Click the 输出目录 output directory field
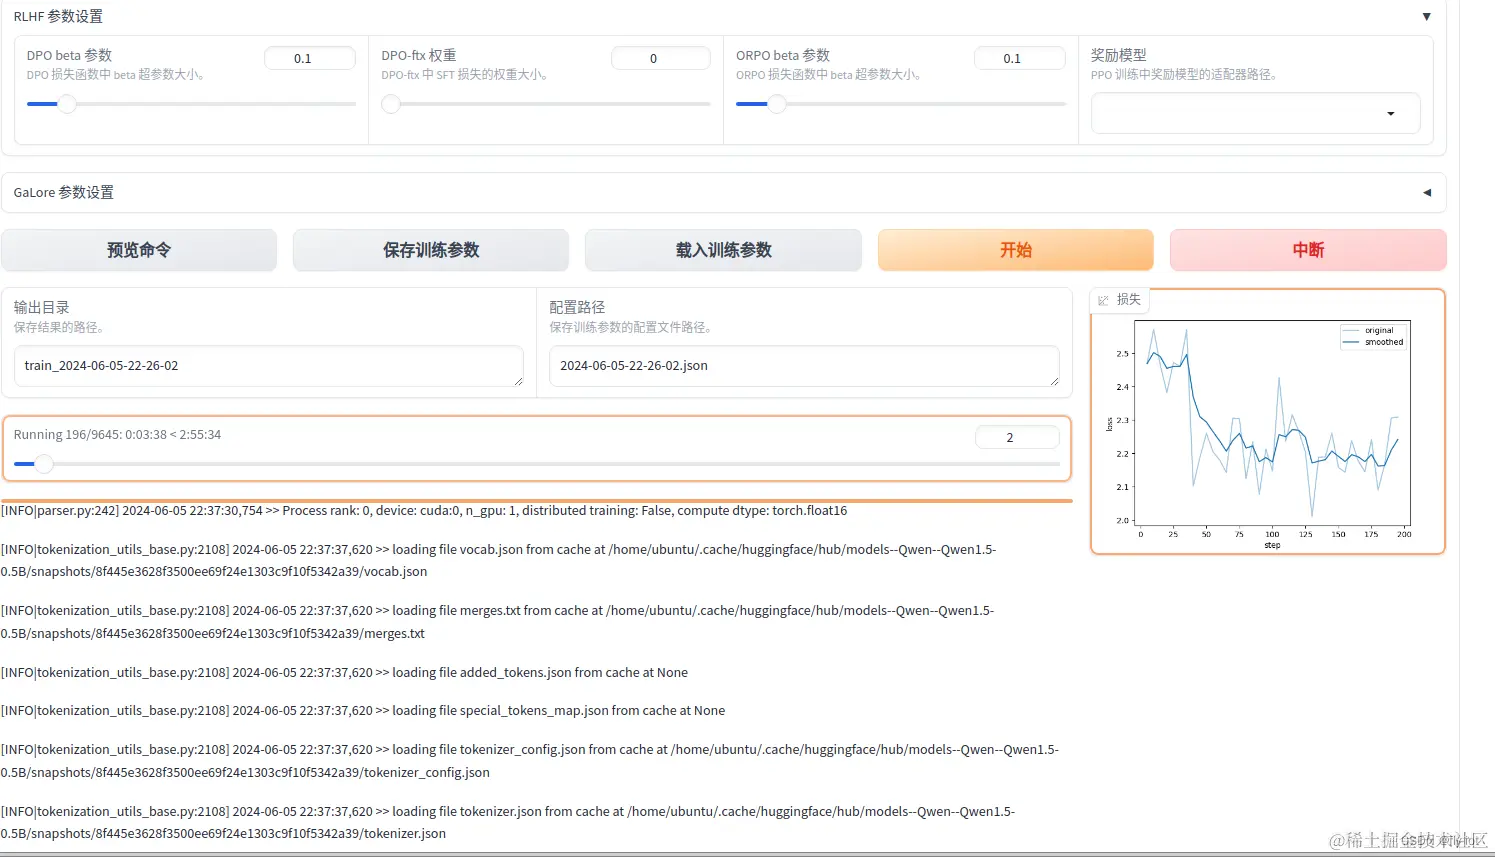 click(x=270, y=366)
